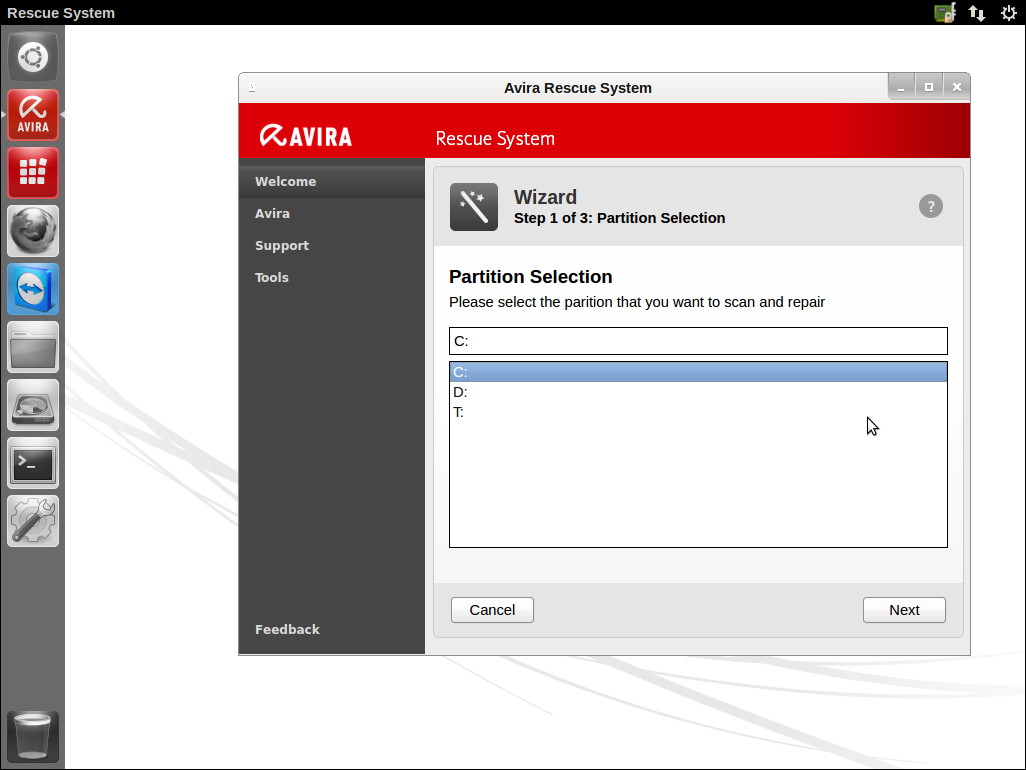This screenshot has height=770, width=1026.
Task: Select the T: partition in list
Action: click(698, 412)
